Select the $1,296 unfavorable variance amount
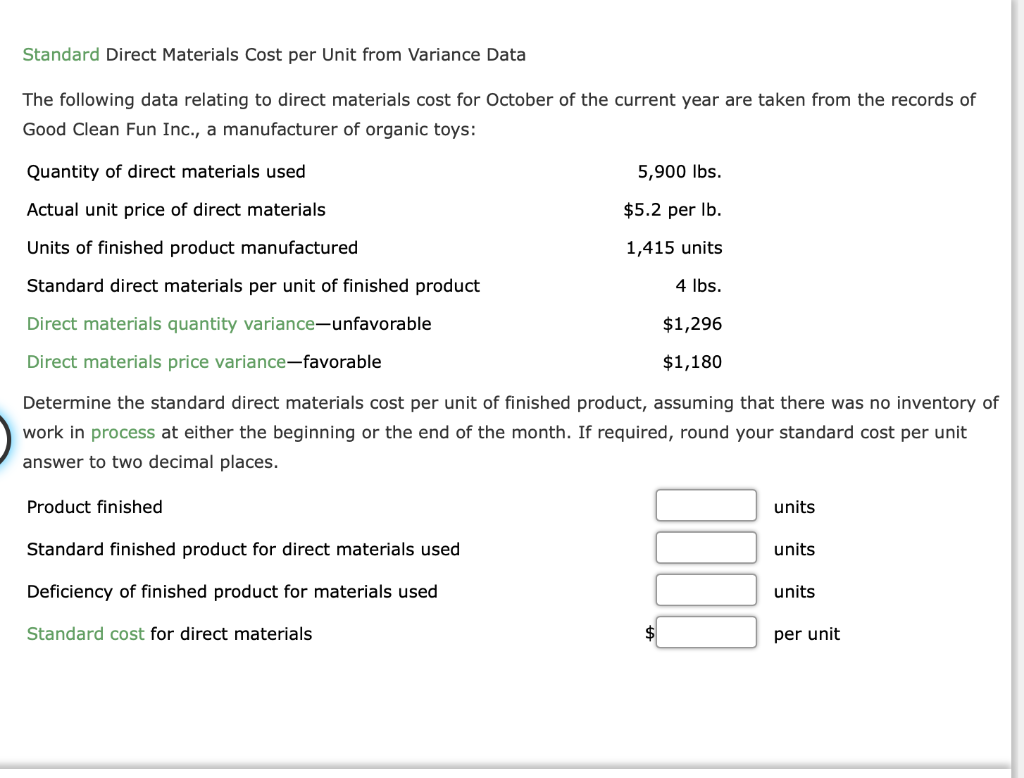 pyautogui.click(x=693, y=323)
